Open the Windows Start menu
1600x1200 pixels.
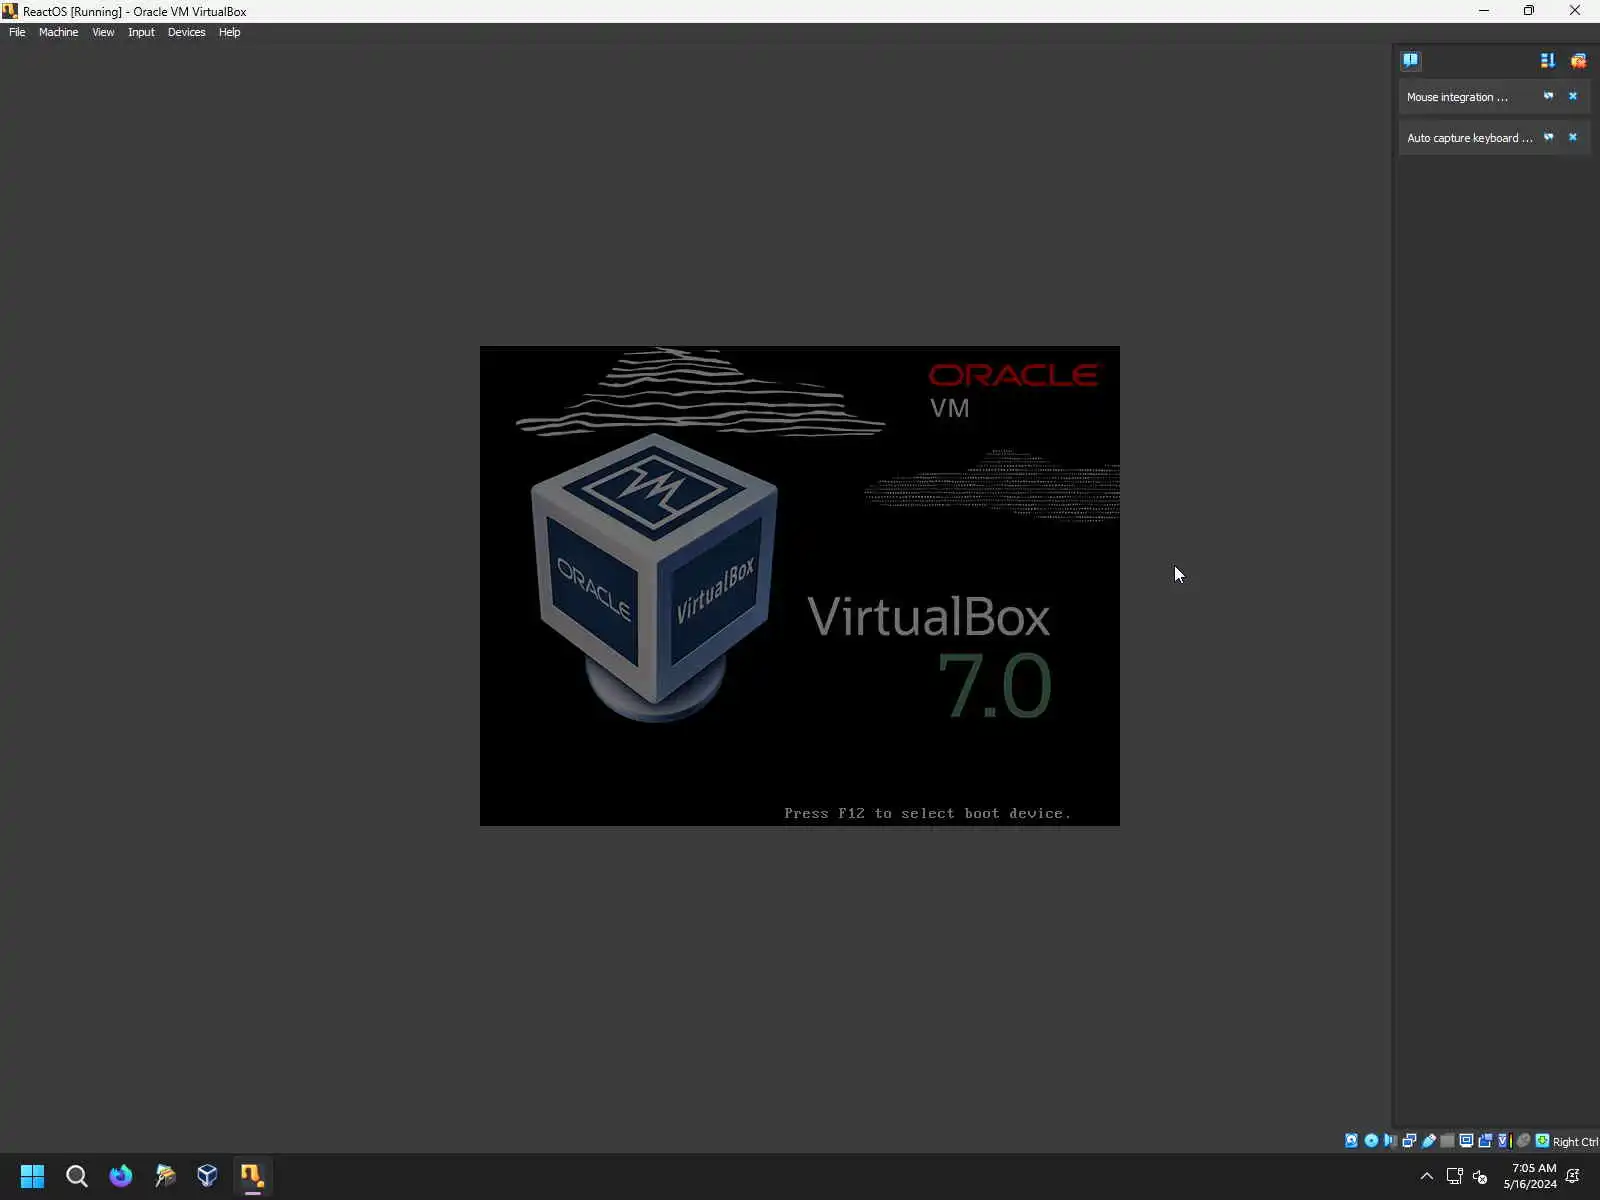point(32,1176)
